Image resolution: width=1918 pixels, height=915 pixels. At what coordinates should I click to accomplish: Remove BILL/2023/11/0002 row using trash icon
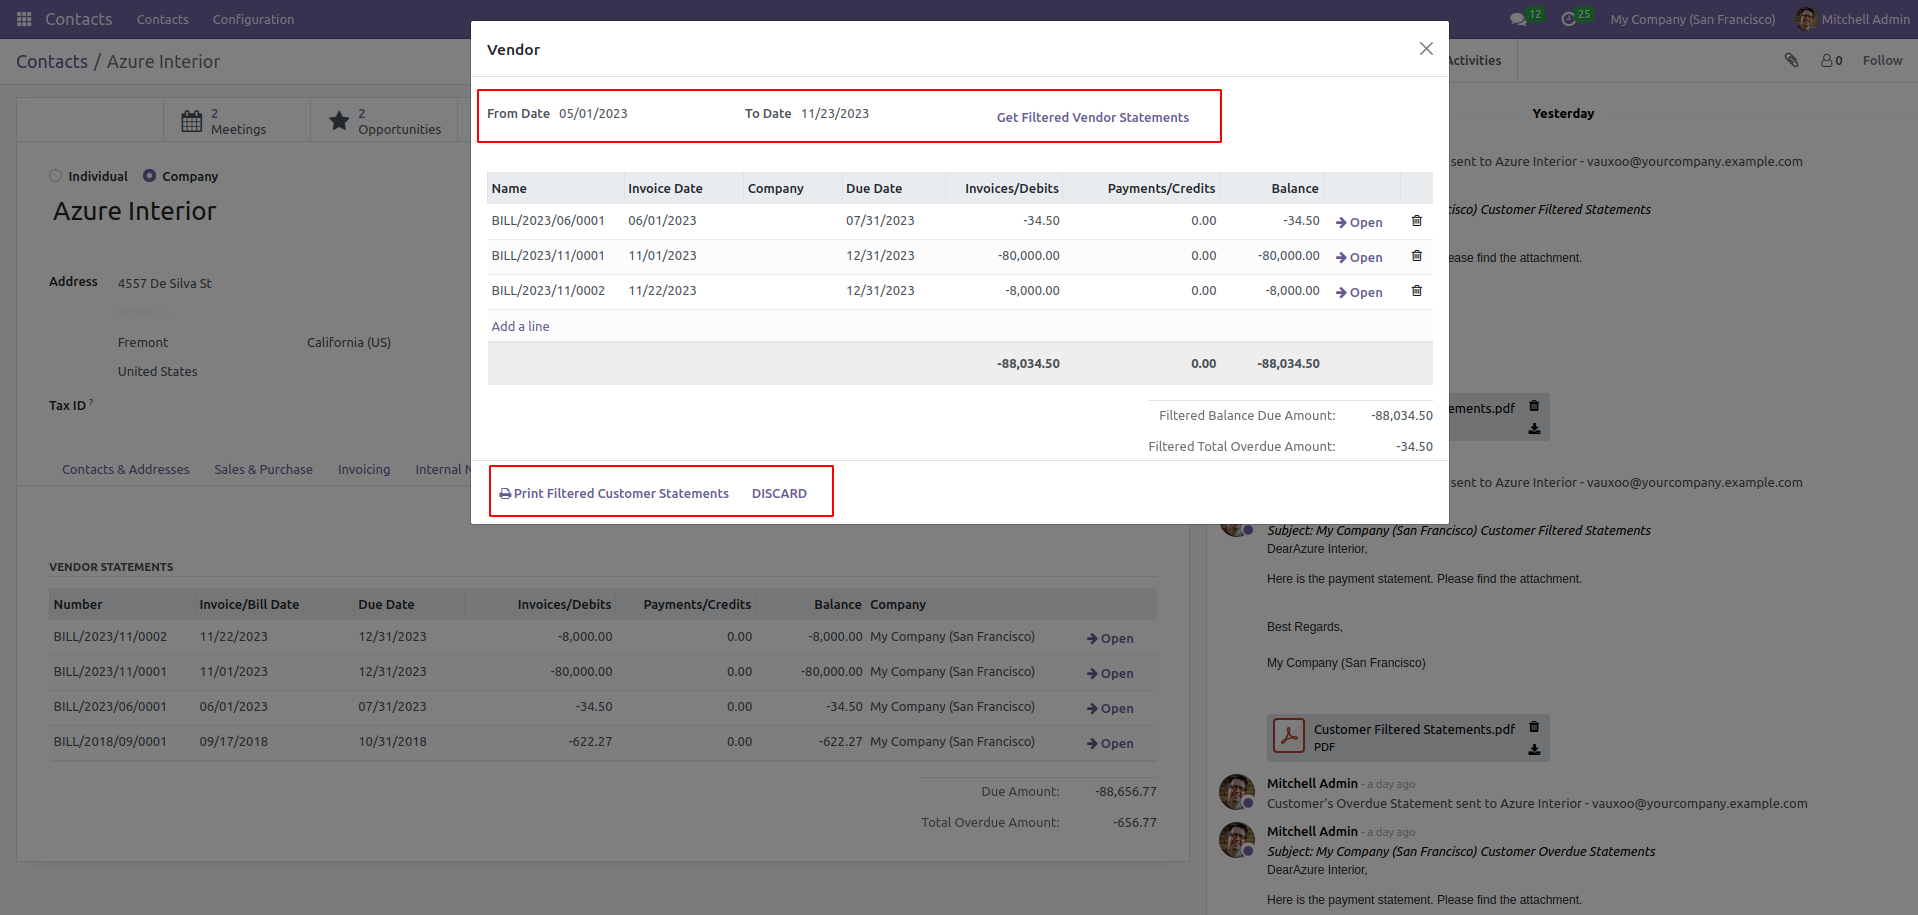pos(1416,291)
